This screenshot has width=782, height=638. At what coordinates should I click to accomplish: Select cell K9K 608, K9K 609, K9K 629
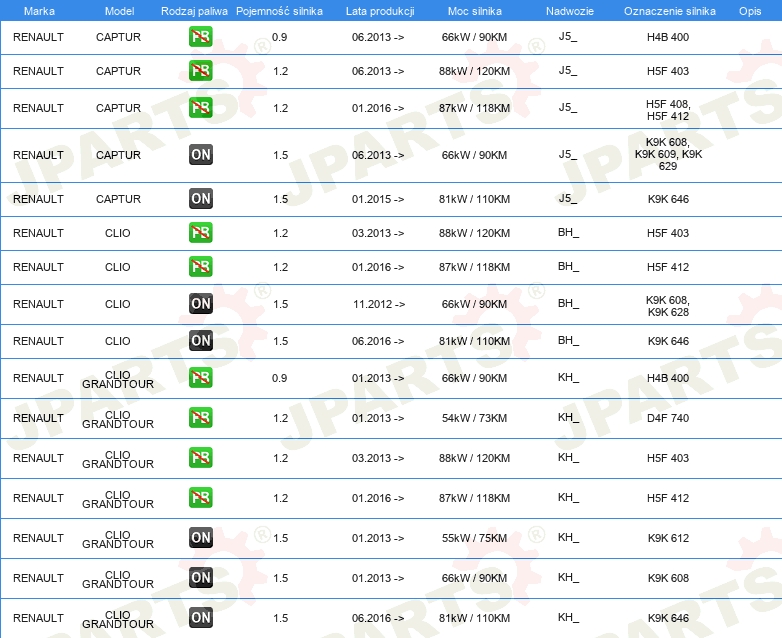tap(668, 154)
